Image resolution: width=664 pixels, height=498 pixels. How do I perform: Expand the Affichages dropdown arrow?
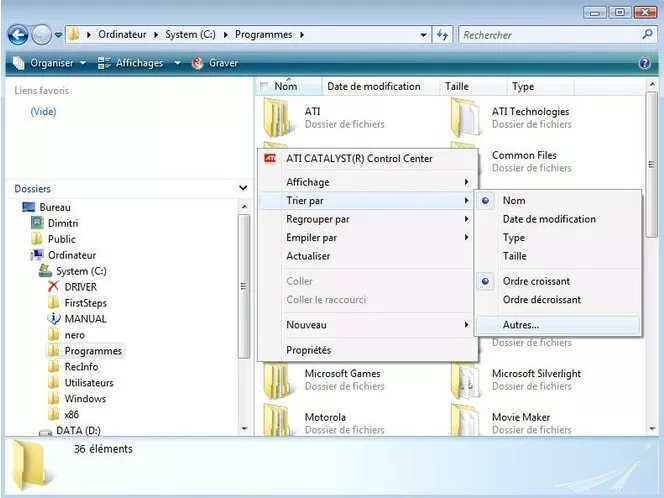pyautogui.click(x=177, y=63)
